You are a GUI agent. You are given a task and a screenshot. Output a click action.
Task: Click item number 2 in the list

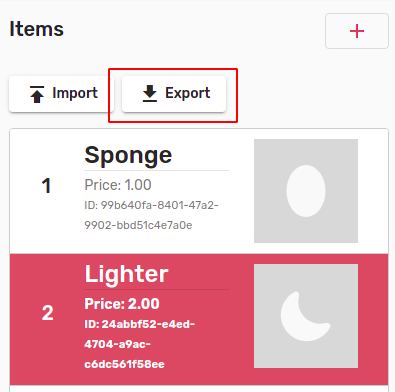pos(47,313)
